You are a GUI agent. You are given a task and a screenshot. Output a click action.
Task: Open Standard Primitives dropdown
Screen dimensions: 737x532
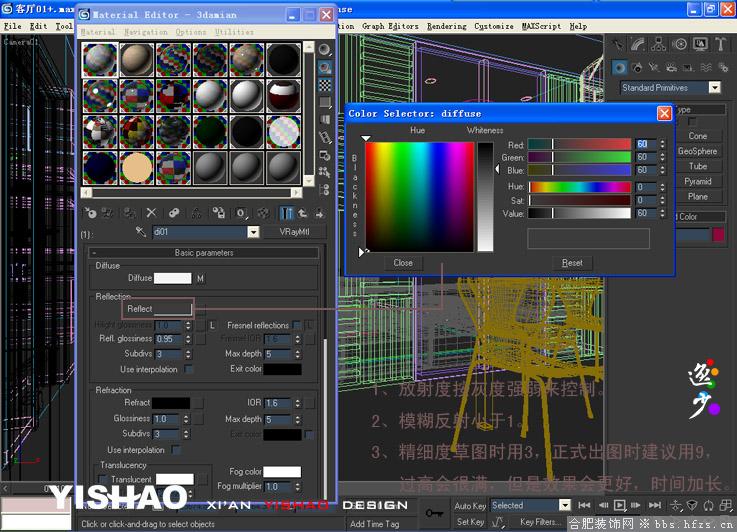(714, 87)
